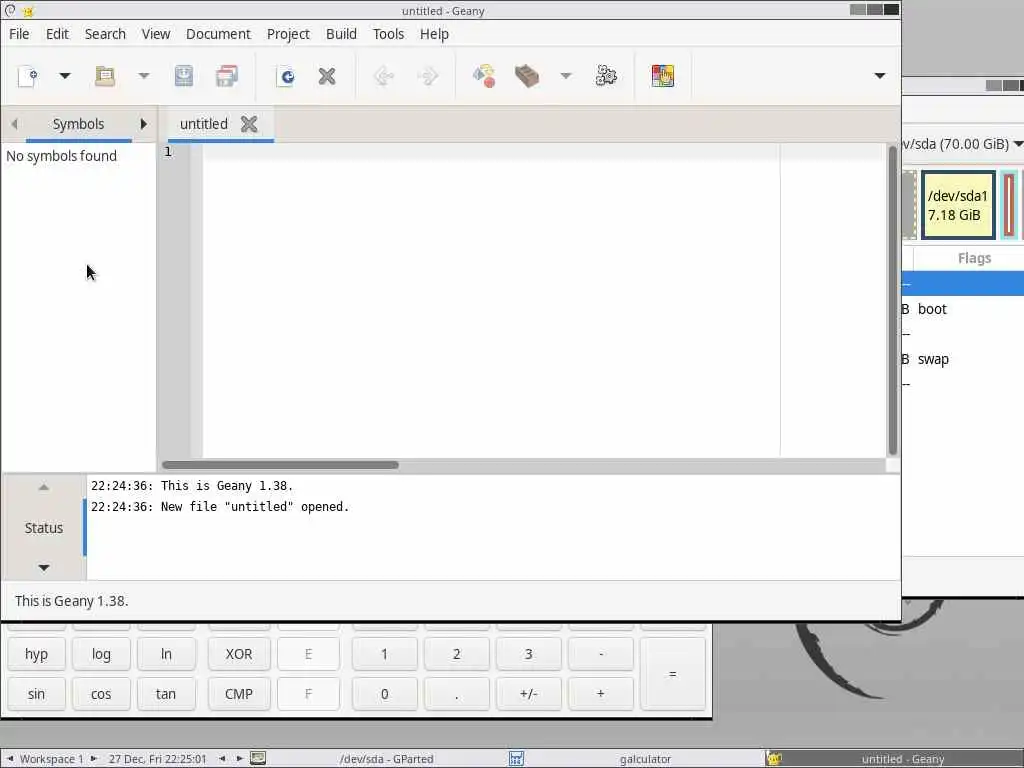
Task: Click the decimal point button in galculator
Action: point(456,694)
